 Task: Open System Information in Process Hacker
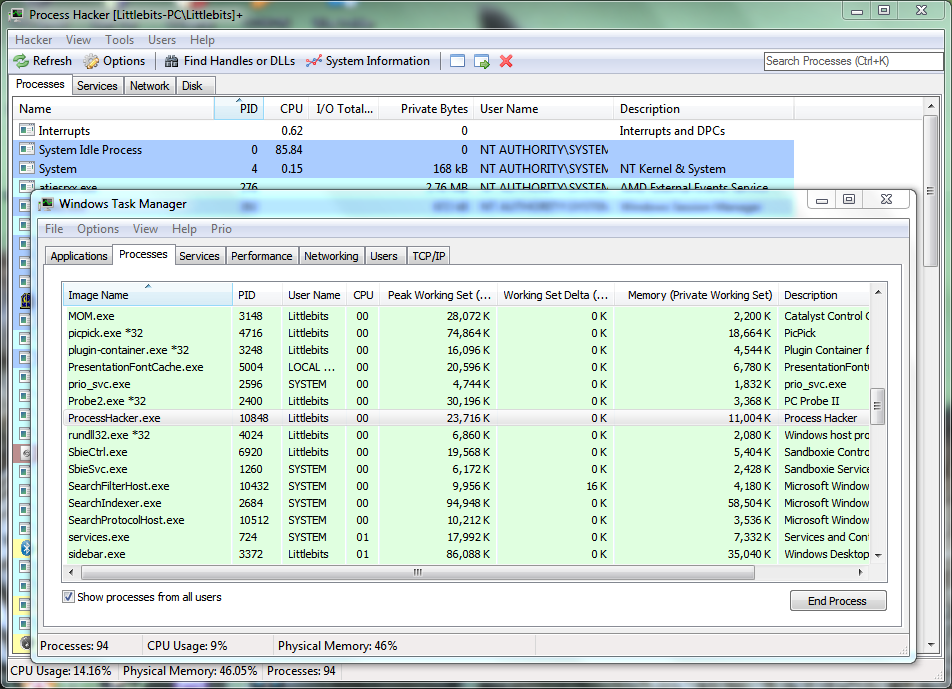[x=368, y=61]
